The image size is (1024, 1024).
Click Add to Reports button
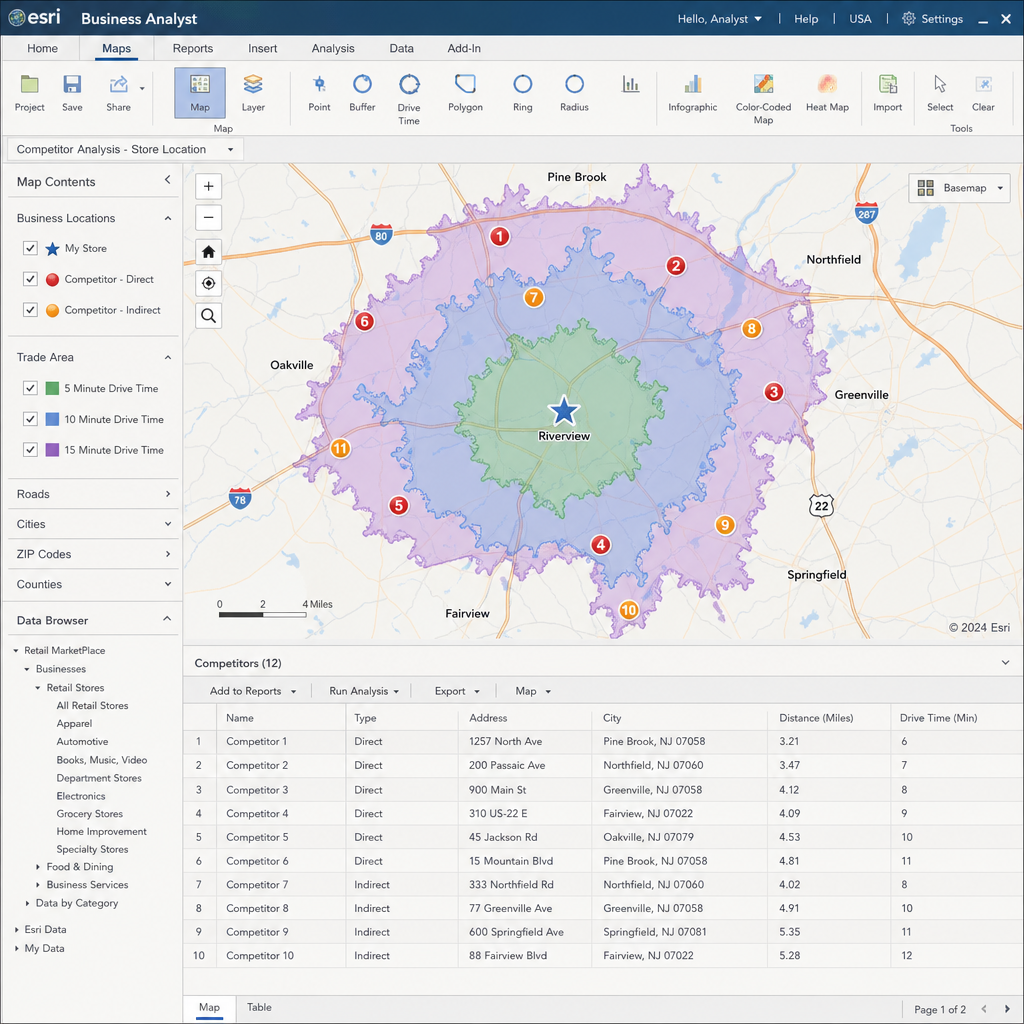click(253, 691)
